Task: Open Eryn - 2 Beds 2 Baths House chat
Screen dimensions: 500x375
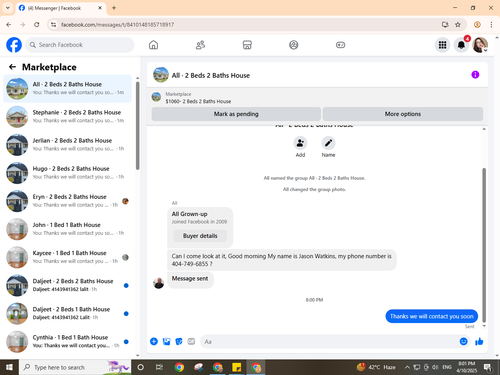Action: click(x=67, y=201)
